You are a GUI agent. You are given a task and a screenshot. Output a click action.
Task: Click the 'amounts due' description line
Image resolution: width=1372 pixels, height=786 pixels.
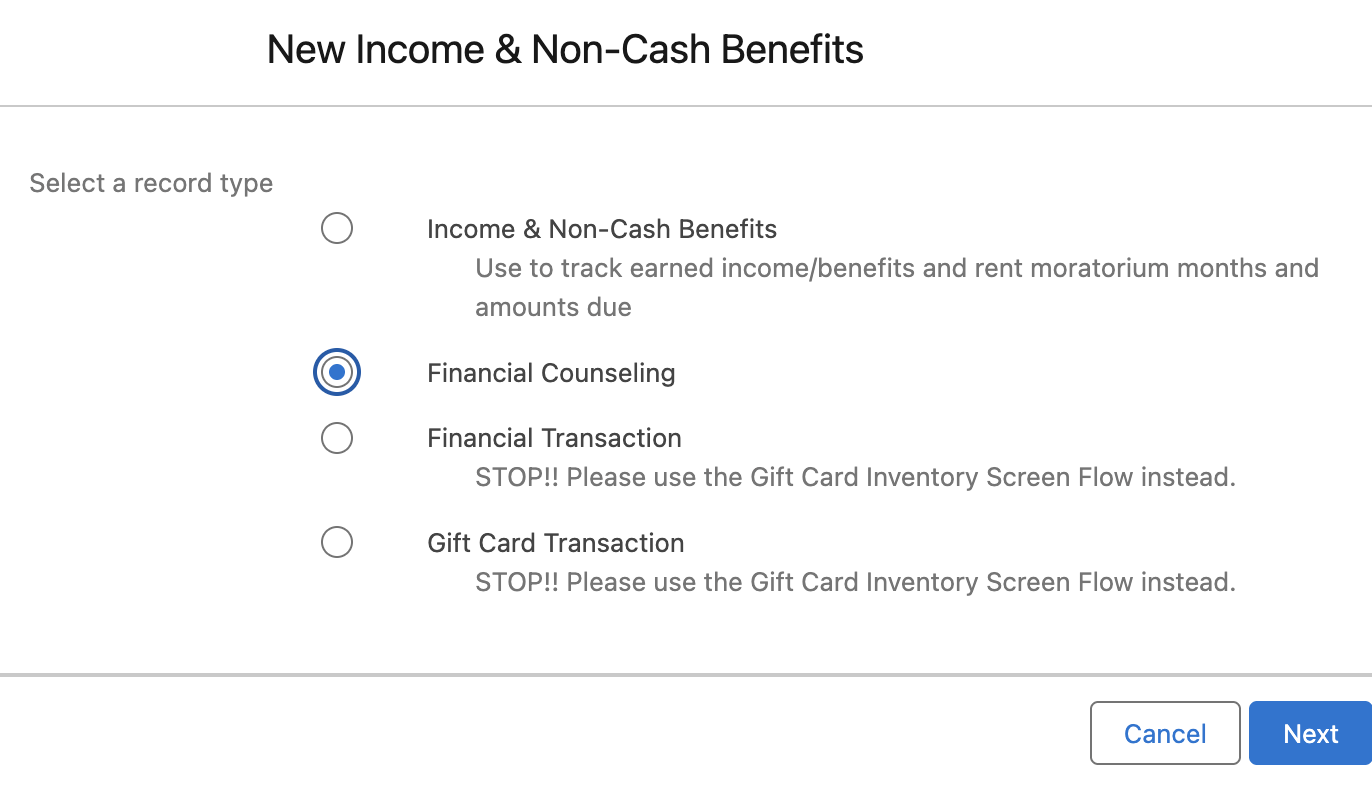pos(553,307)
